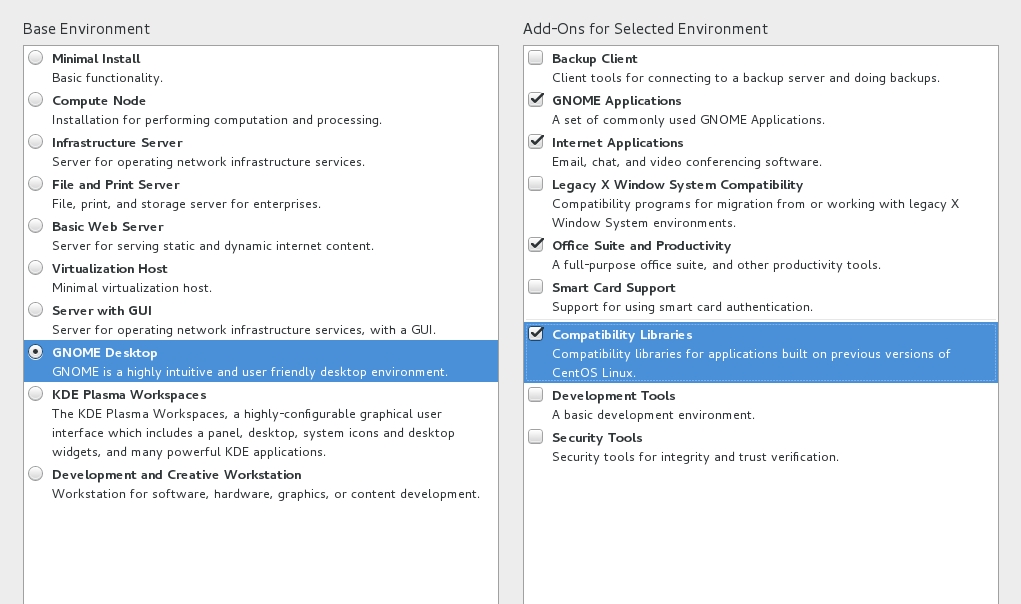This screenshot has width=1021, height=604.
Task: Click the Infrastructure Server title text
Action: 117,143
